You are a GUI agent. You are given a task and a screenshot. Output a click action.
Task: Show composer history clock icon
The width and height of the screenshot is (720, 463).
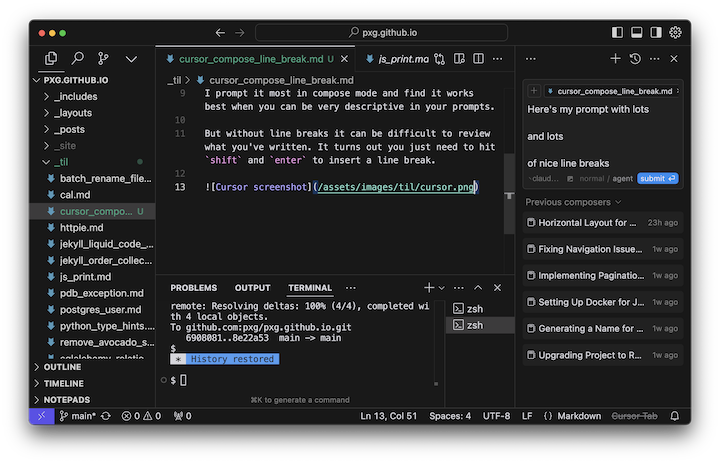pyautogui.click(x=636, y=59)
